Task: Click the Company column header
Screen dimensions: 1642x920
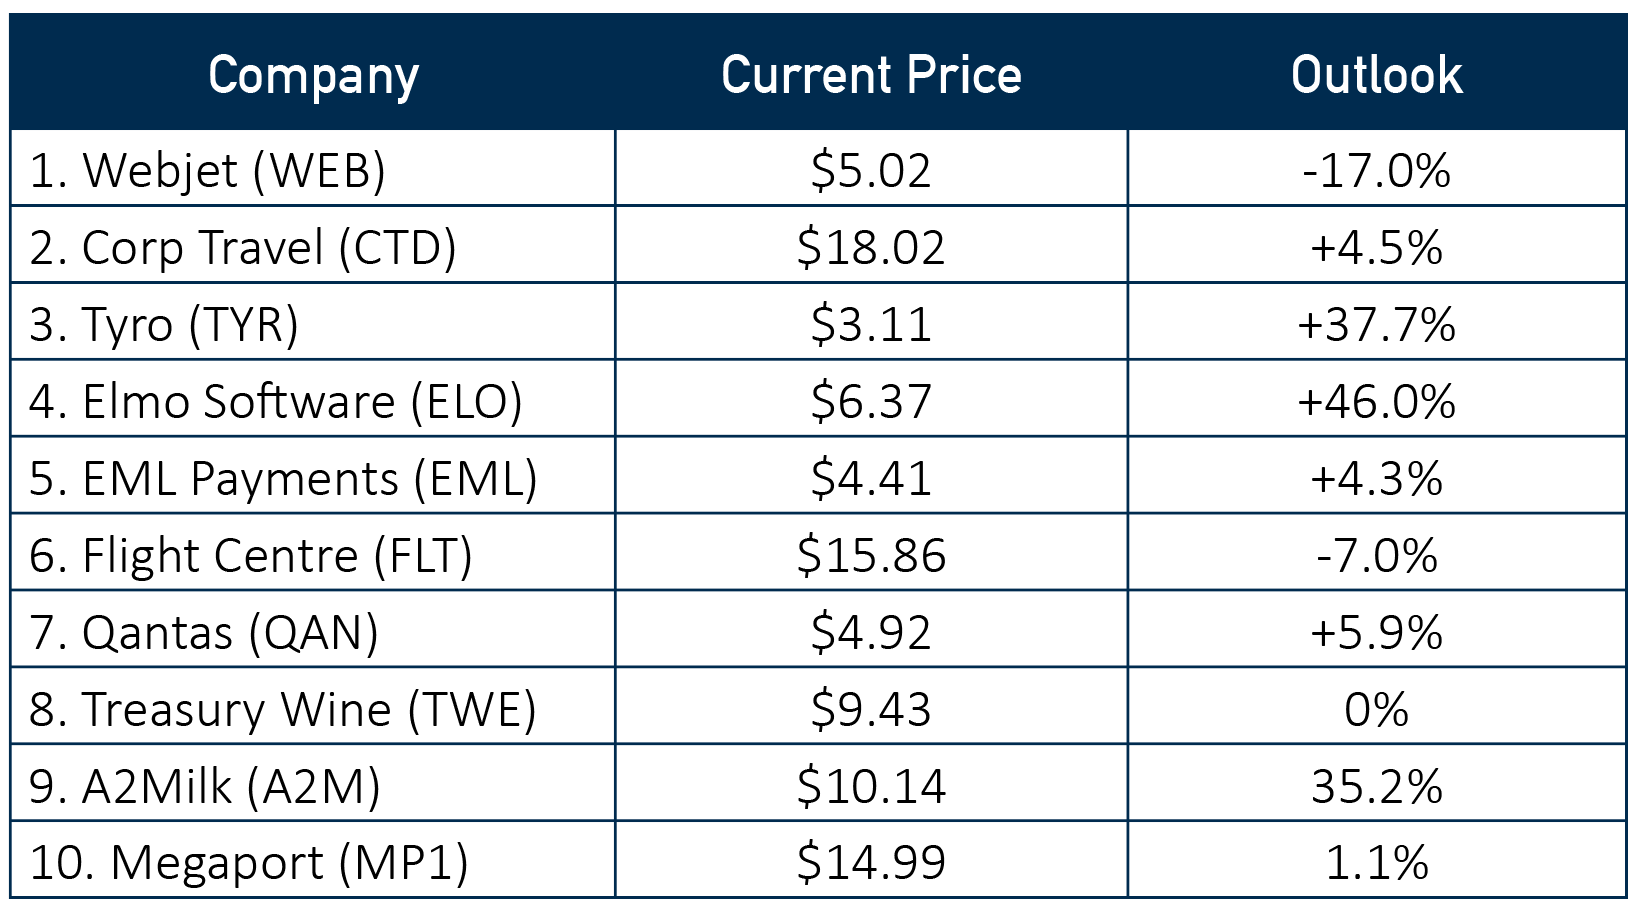Action: pyautogui.click(x=313, y=75)
